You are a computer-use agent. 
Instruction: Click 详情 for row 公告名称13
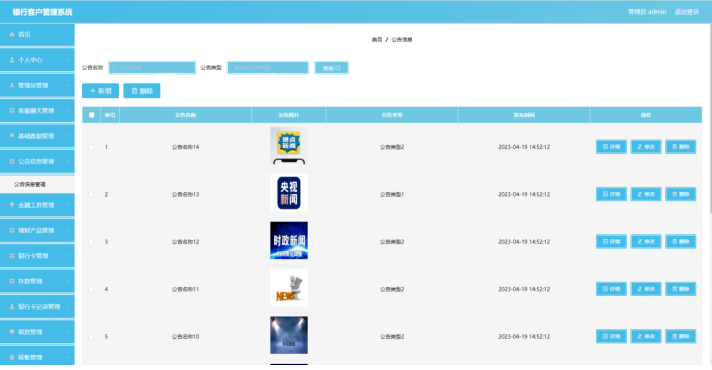[611, 194]
